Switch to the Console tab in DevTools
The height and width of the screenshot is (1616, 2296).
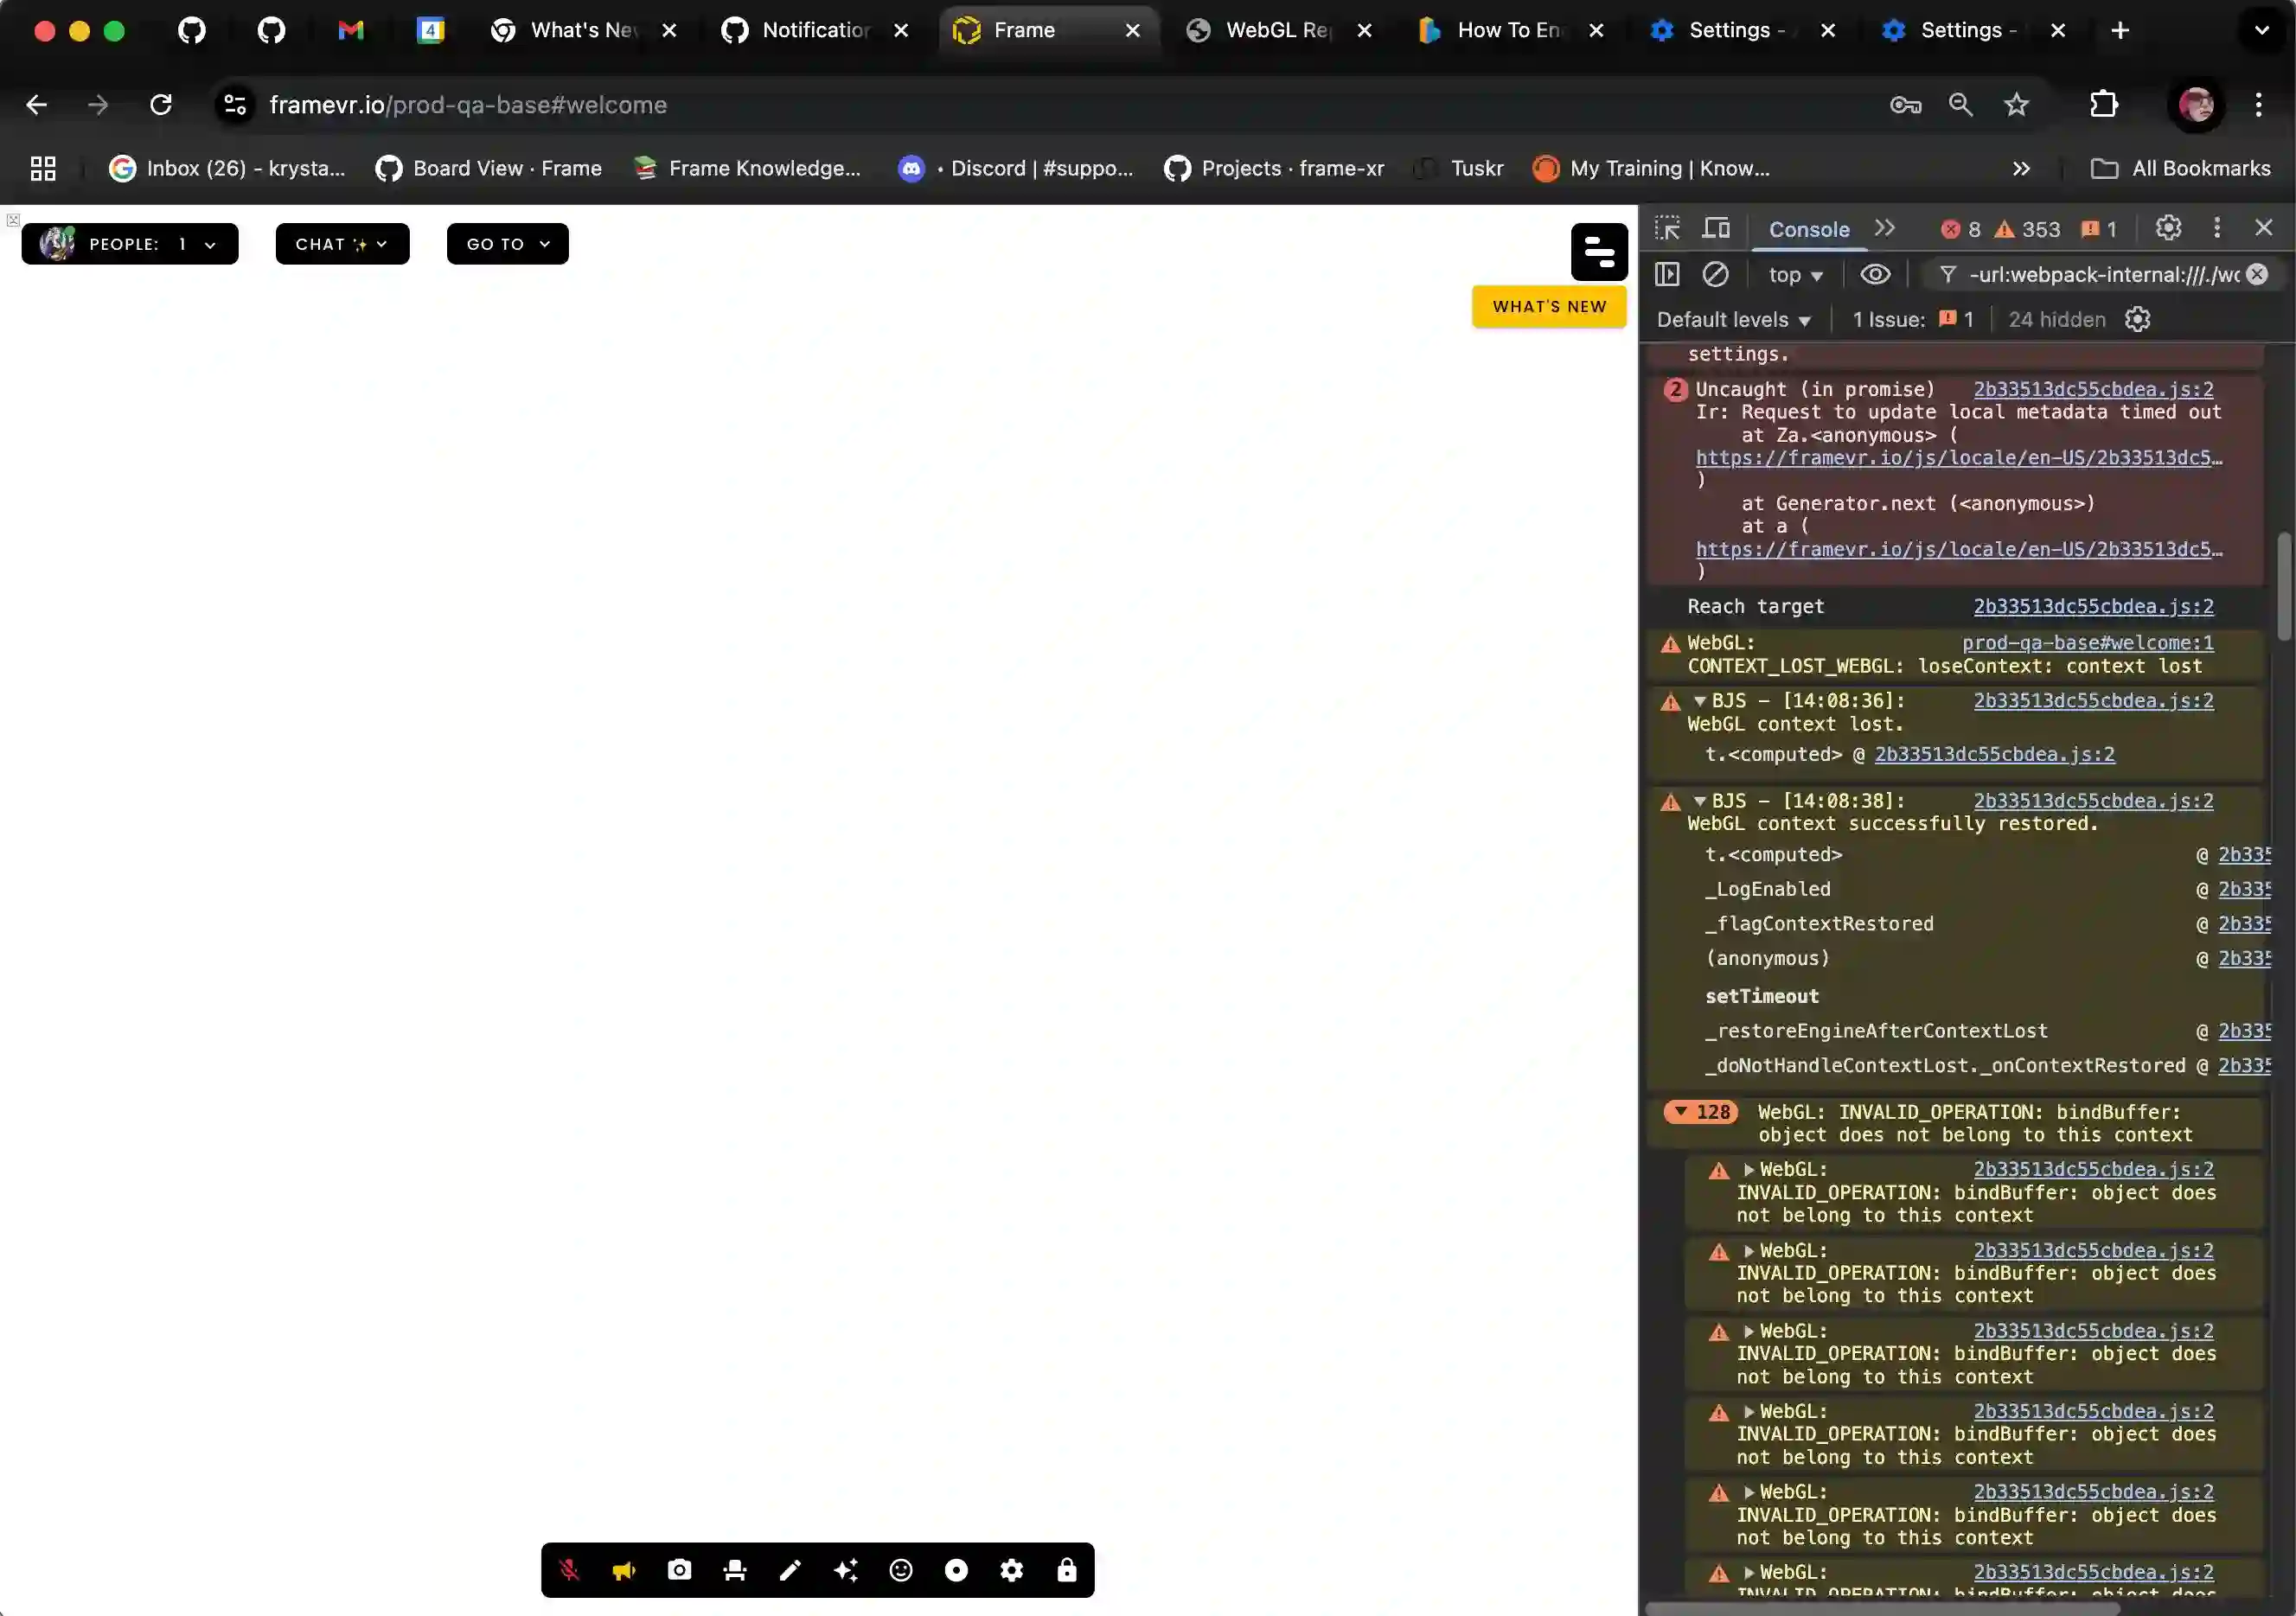point(1808,229)
